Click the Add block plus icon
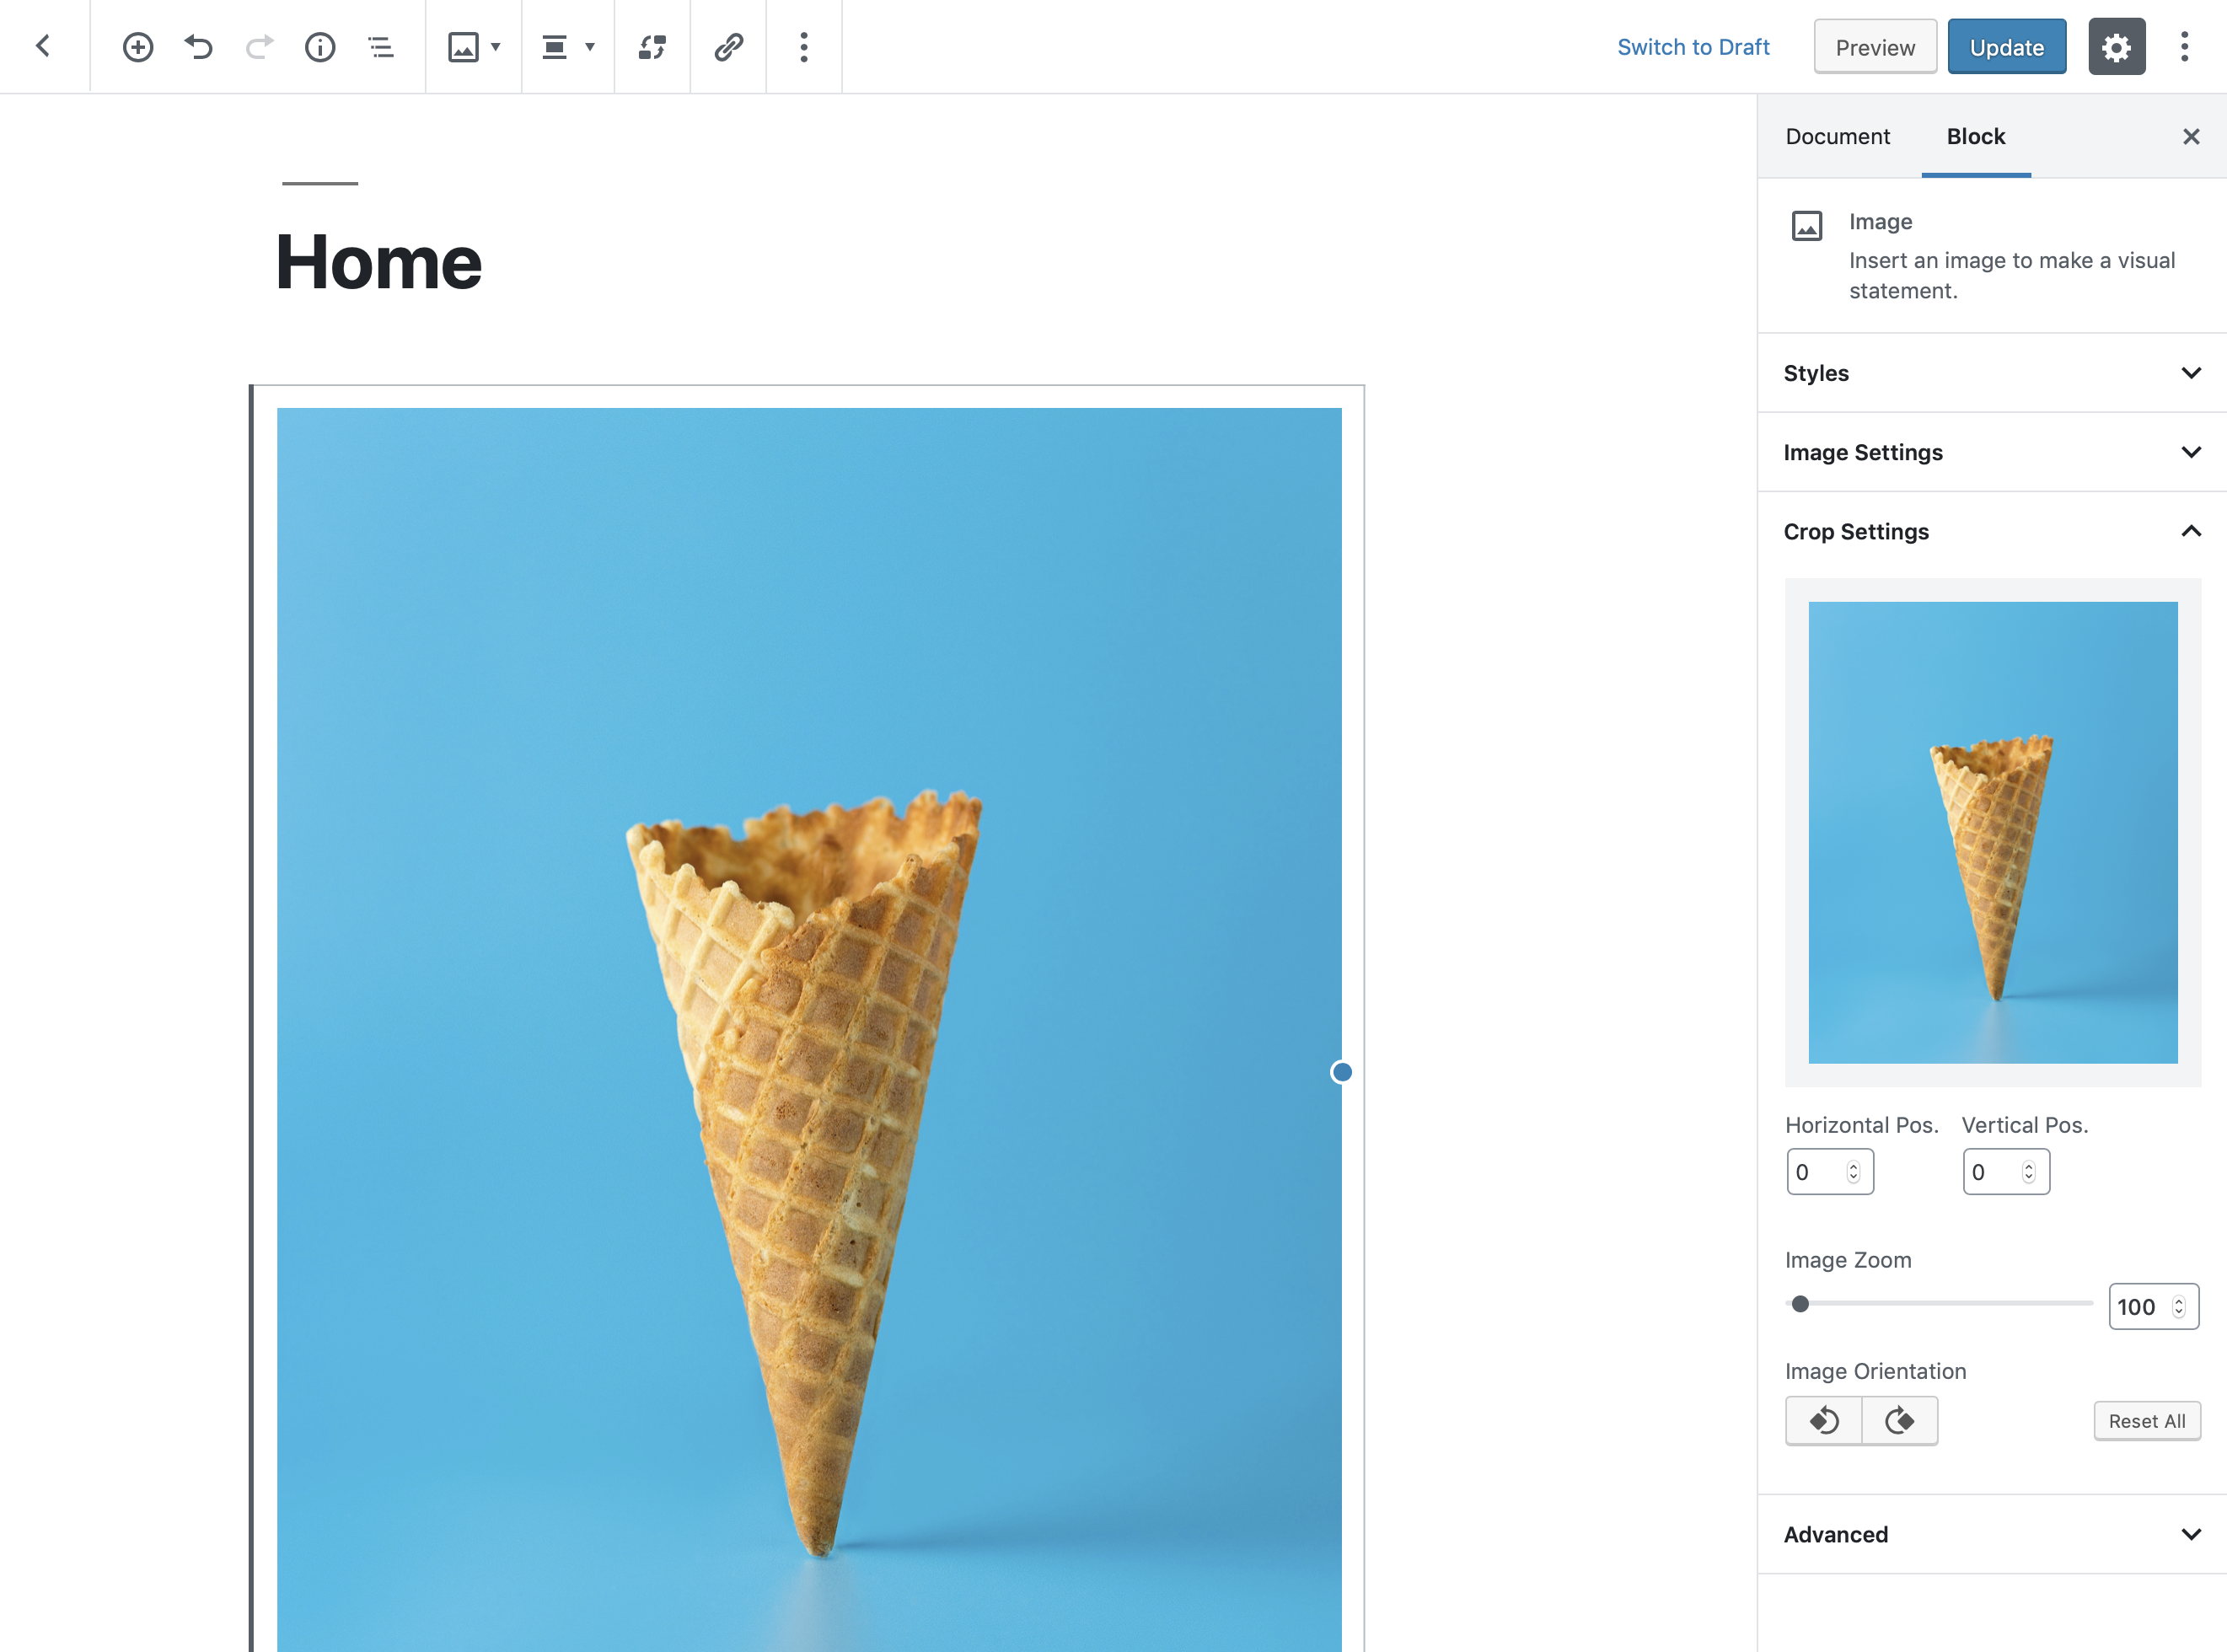Screen dimensions: 2227x1652 coord(138,47)
